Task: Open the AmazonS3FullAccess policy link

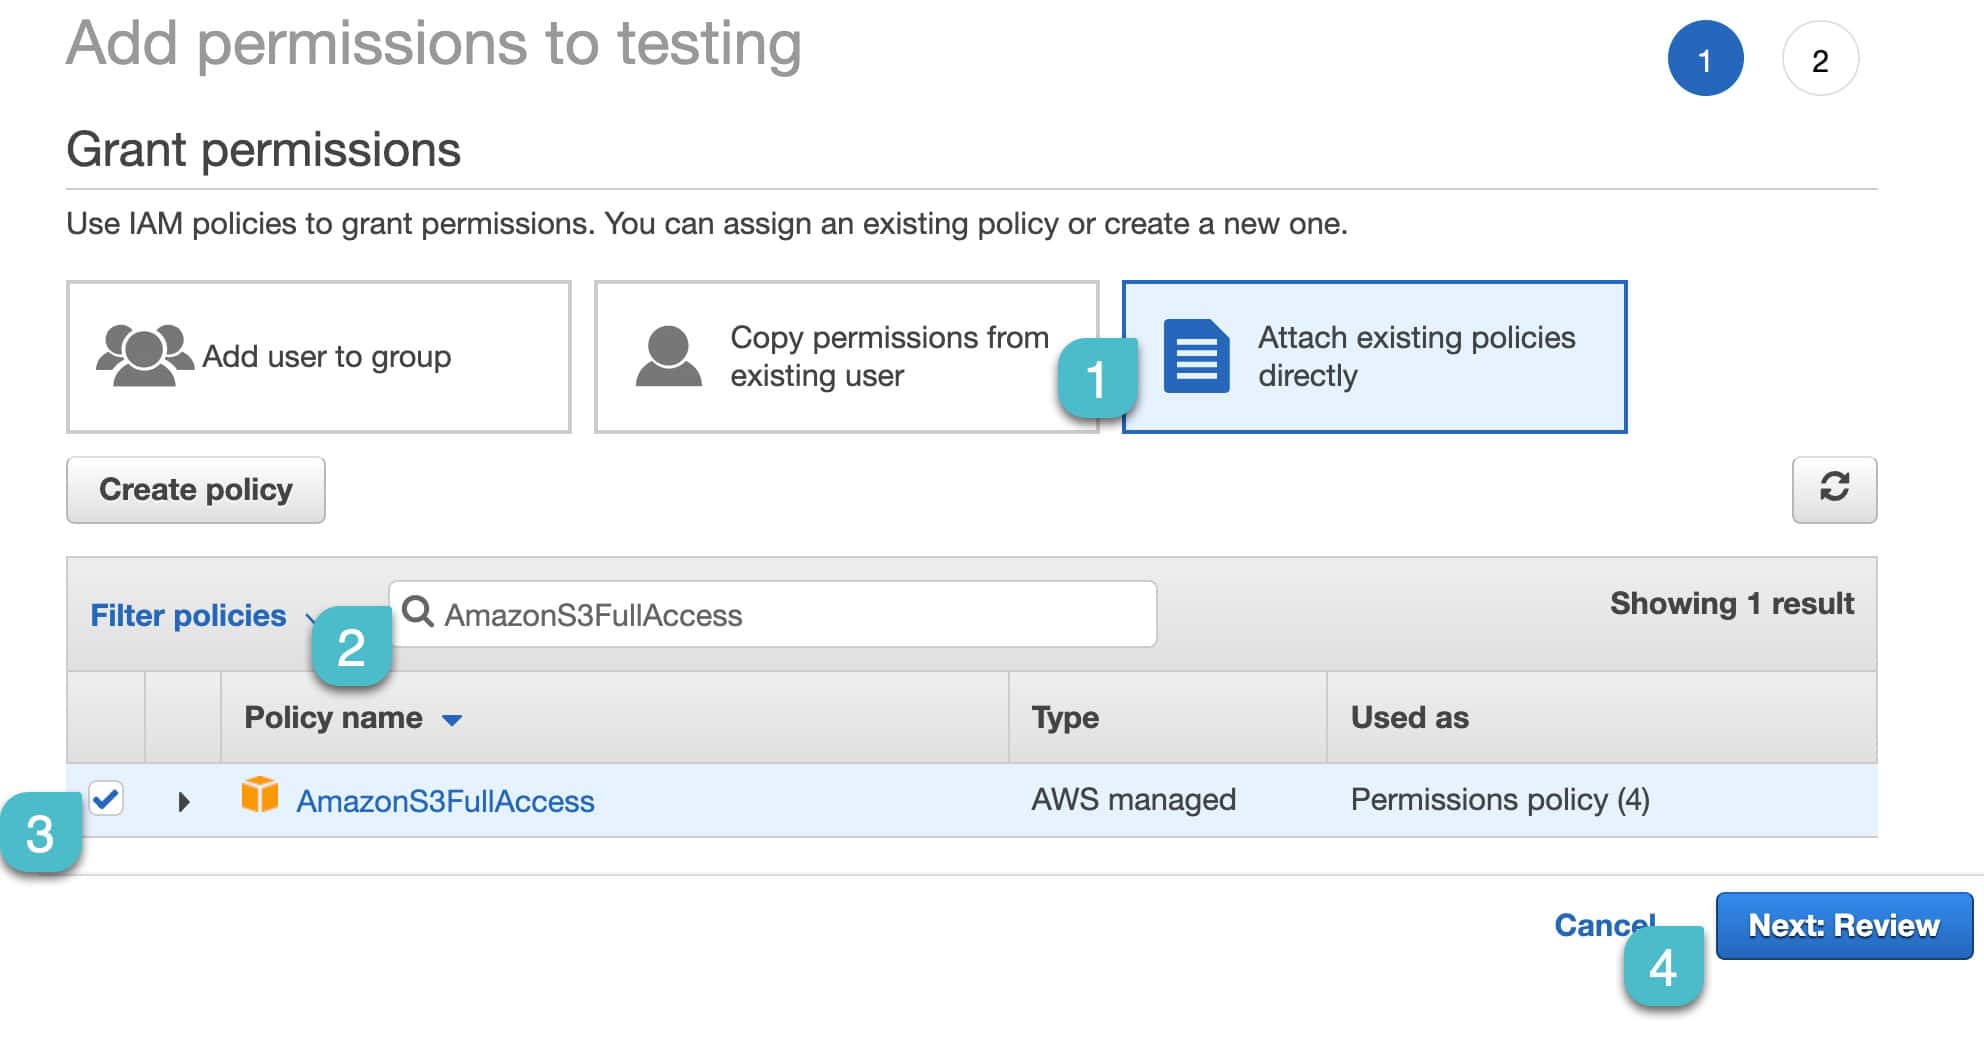Action: click(445, 801)
